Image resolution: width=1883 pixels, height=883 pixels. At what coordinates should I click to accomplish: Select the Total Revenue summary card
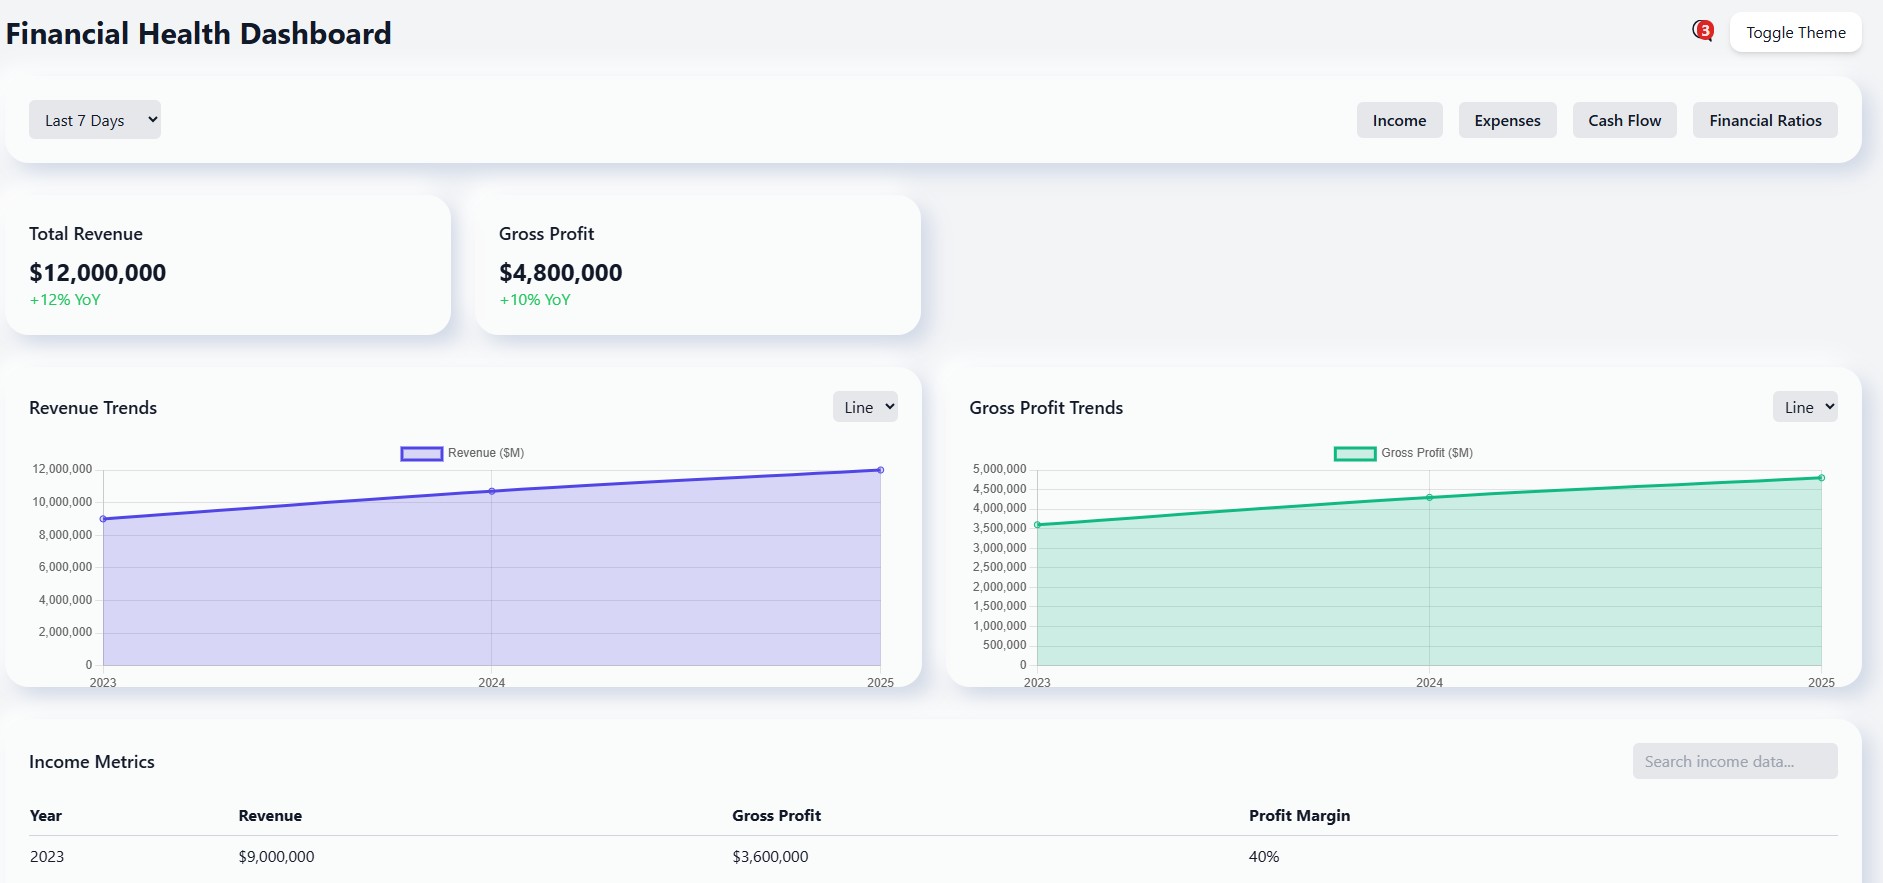[228, 265]
